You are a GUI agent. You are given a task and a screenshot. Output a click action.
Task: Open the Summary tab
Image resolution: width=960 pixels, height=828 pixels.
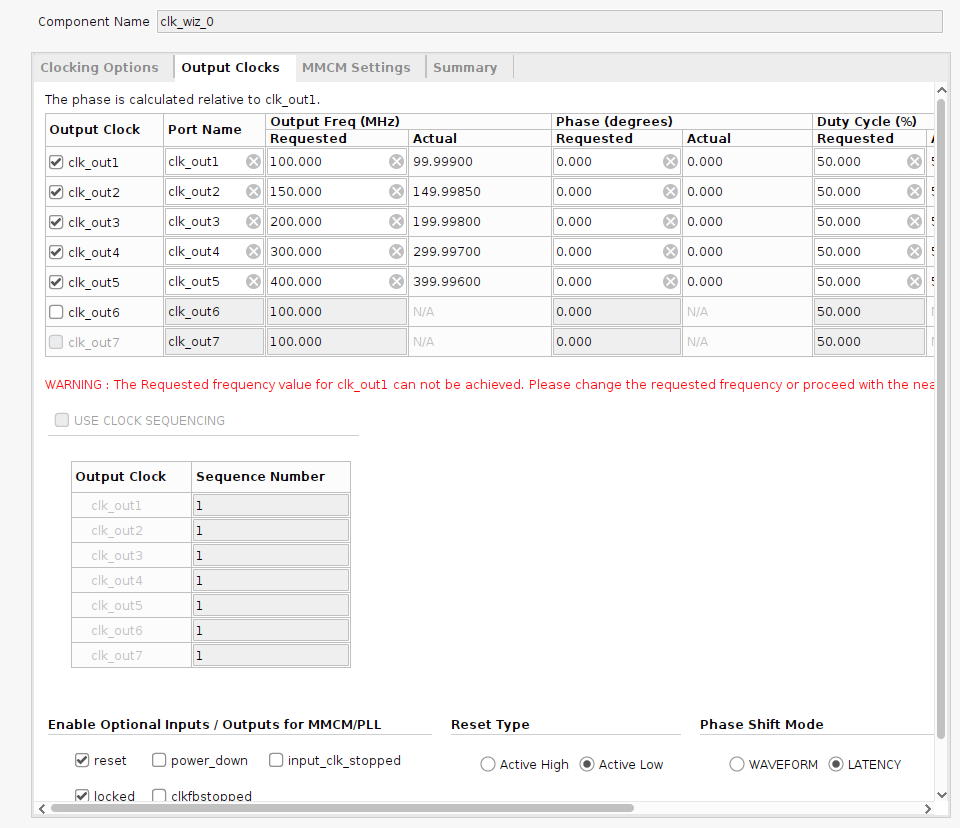[466, 67]
